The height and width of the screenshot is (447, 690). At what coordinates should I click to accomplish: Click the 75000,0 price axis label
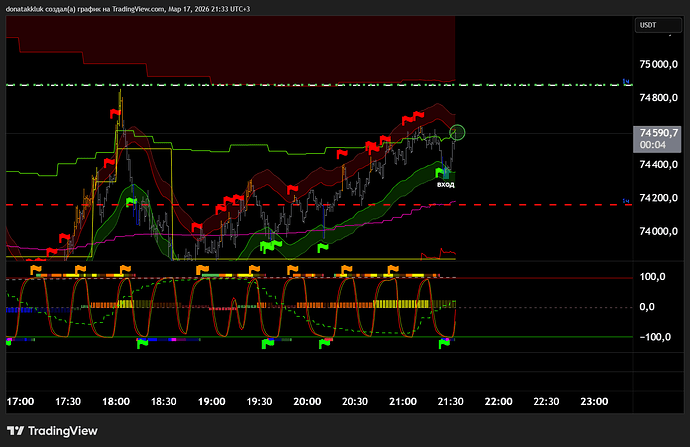click(x=661, y=64)
